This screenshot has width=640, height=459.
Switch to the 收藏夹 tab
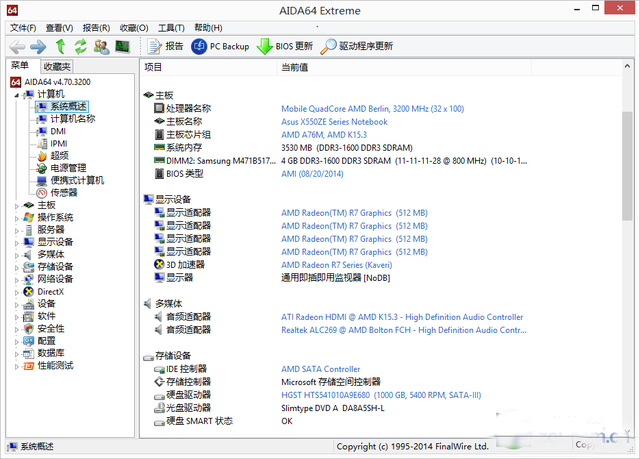coord(57,66)
